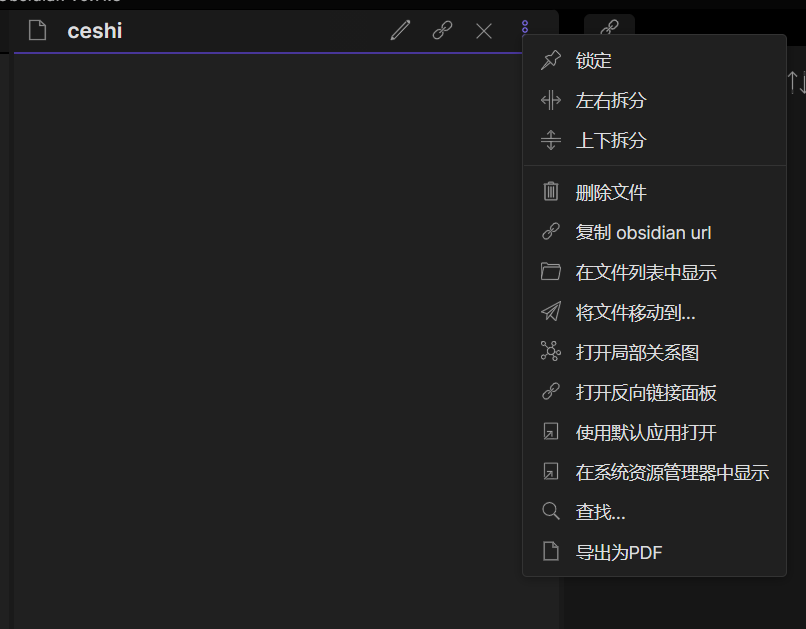The height and width of the screenshot is (629, 806).
Task: Click the pencil edit mode icon
Action: [400, 30]
